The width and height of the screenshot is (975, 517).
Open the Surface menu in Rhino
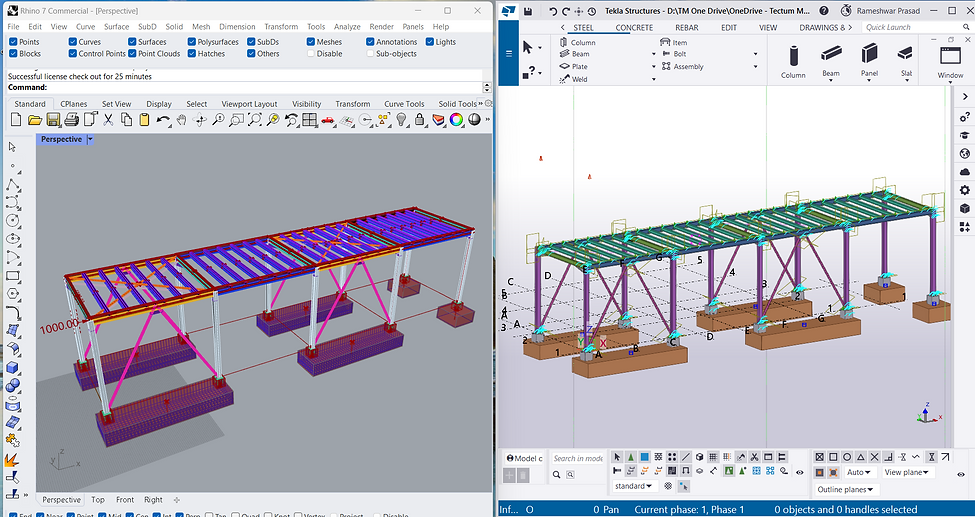pos(116,27)
